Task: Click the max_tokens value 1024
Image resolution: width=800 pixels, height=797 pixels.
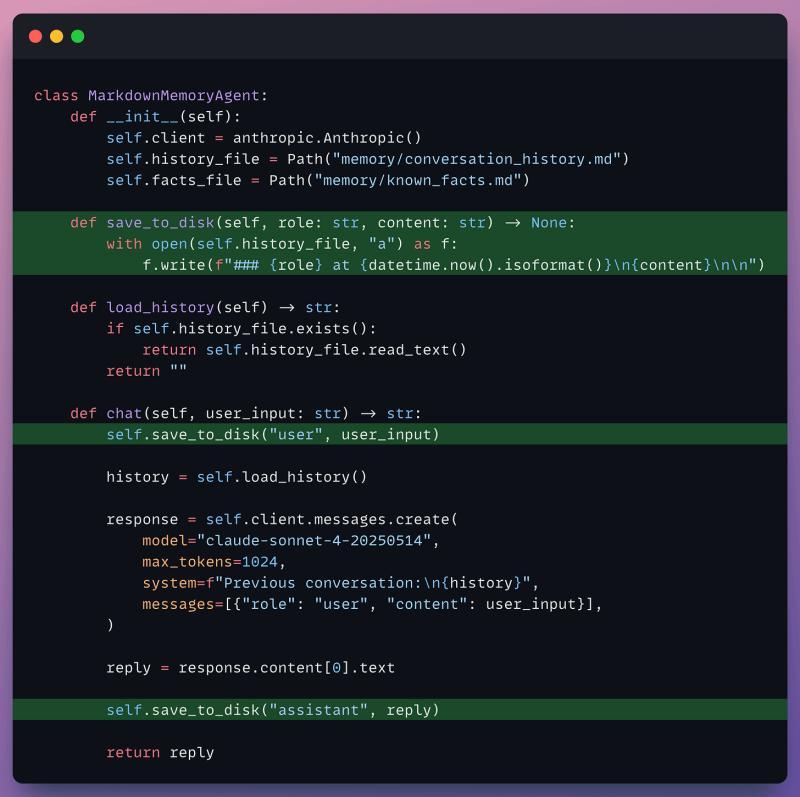Action: [x=260, y=562]
